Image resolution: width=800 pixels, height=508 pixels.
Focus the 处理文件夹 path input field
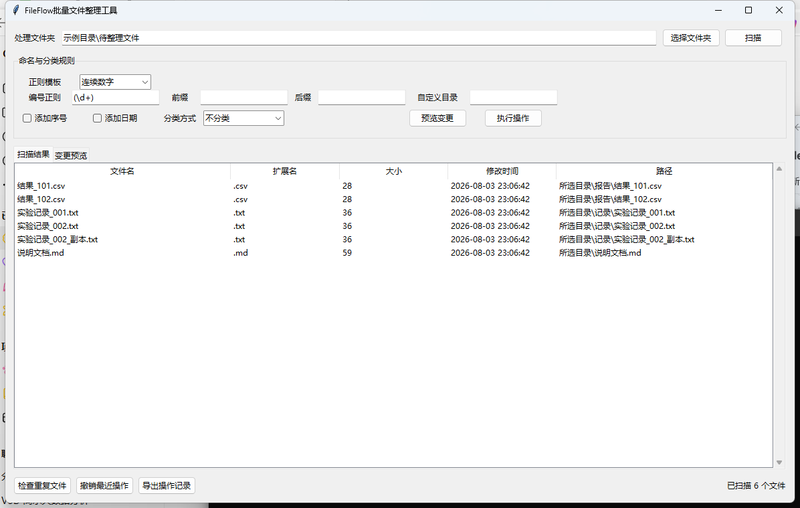pos(359,38)
